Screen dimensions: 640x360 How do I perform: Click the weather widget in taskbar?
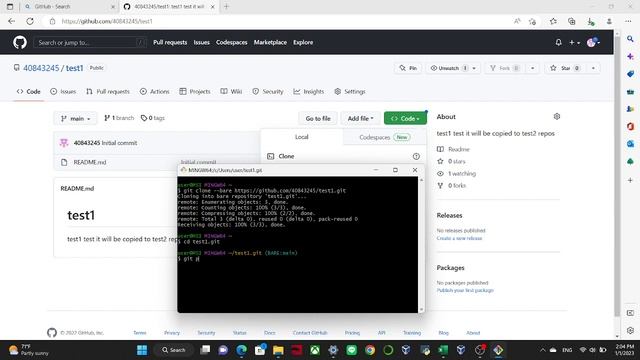tap(29, 350)
